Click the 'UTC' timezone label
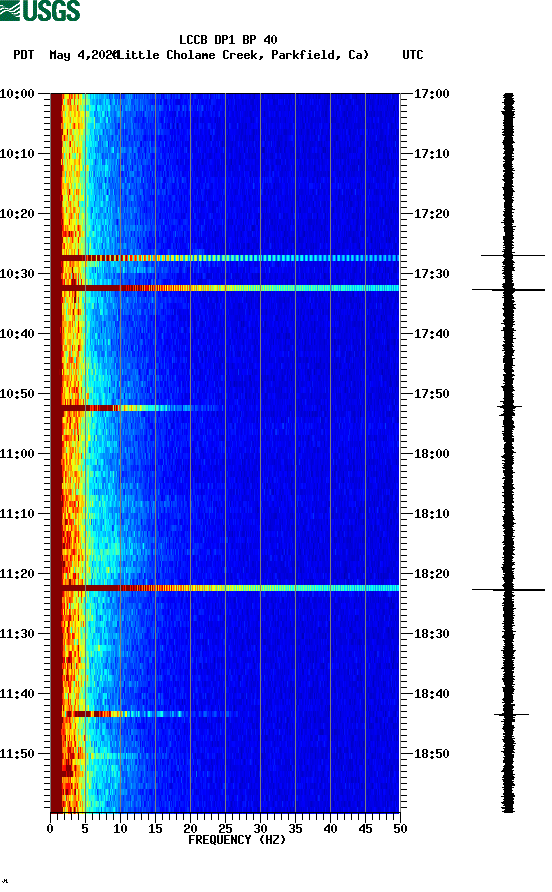Viewport: 552px width, 892px height. pos(413,55)
